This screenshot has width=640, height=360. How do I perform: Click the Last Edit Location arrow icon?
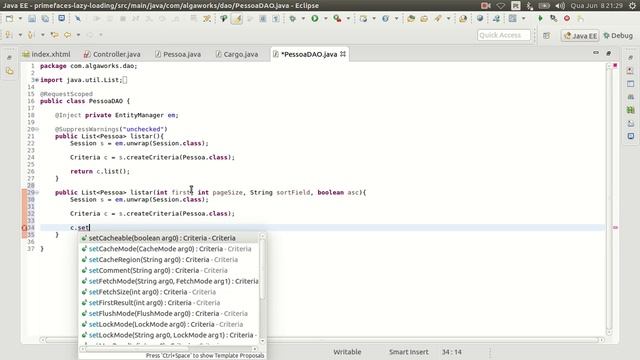pos(54,35)
